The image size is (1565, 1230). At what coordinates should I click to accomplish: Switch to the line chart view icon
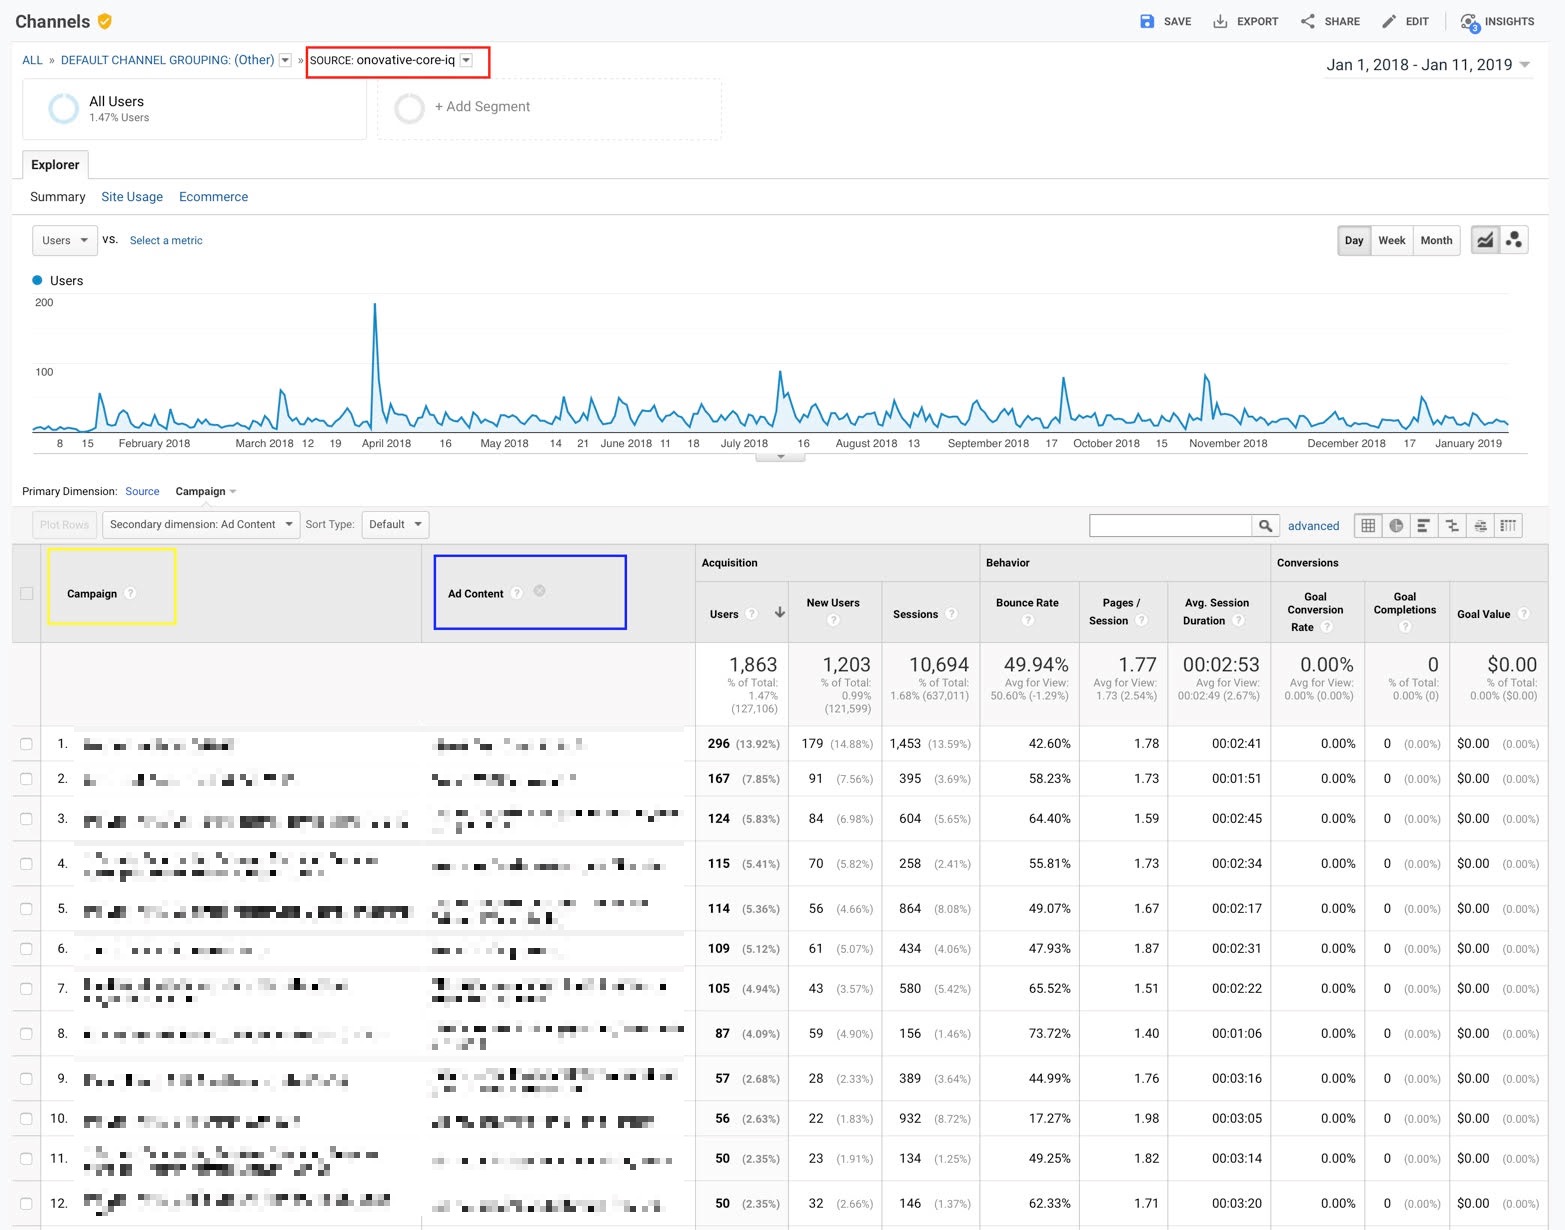coord(1485,240)
